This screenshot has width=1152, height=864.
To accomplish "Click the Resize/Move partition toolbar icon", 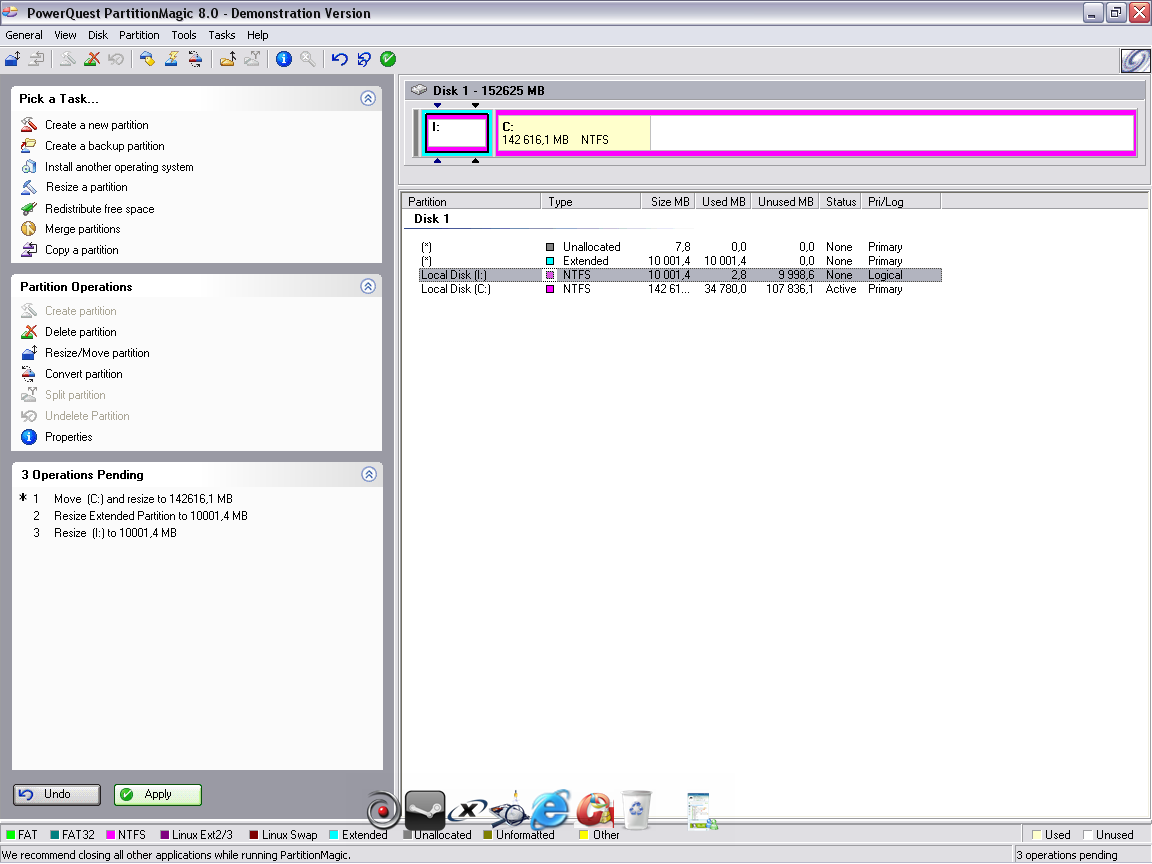I will coord(12,60).
